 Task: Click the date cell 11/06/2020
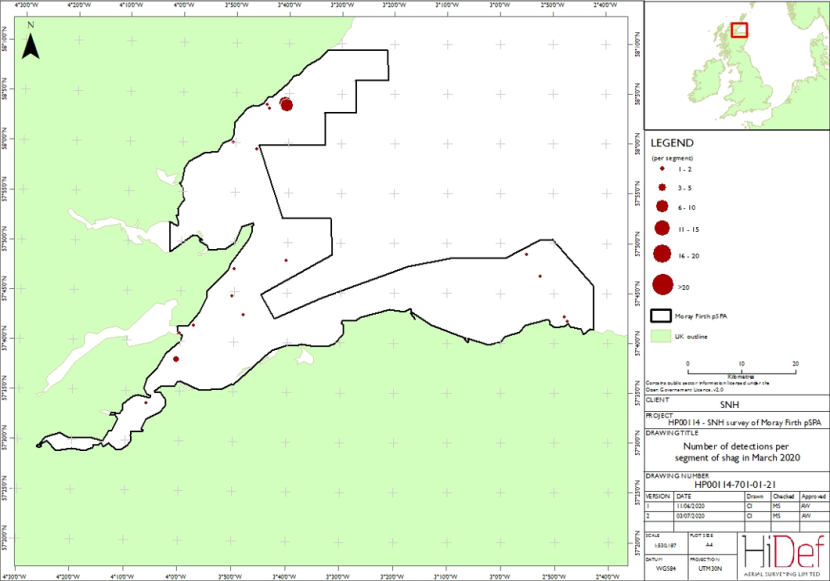690,506
